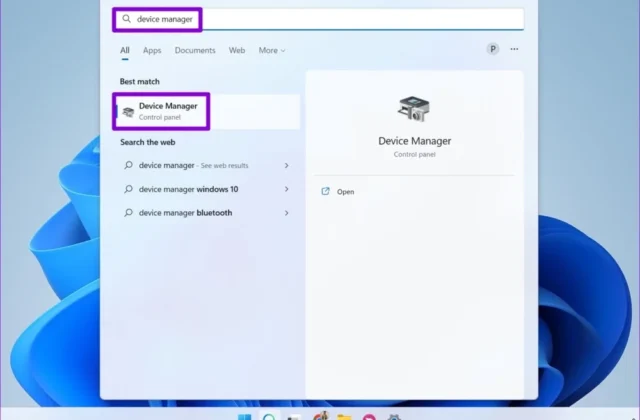Select the All filter tab

(x=124, y=50)
